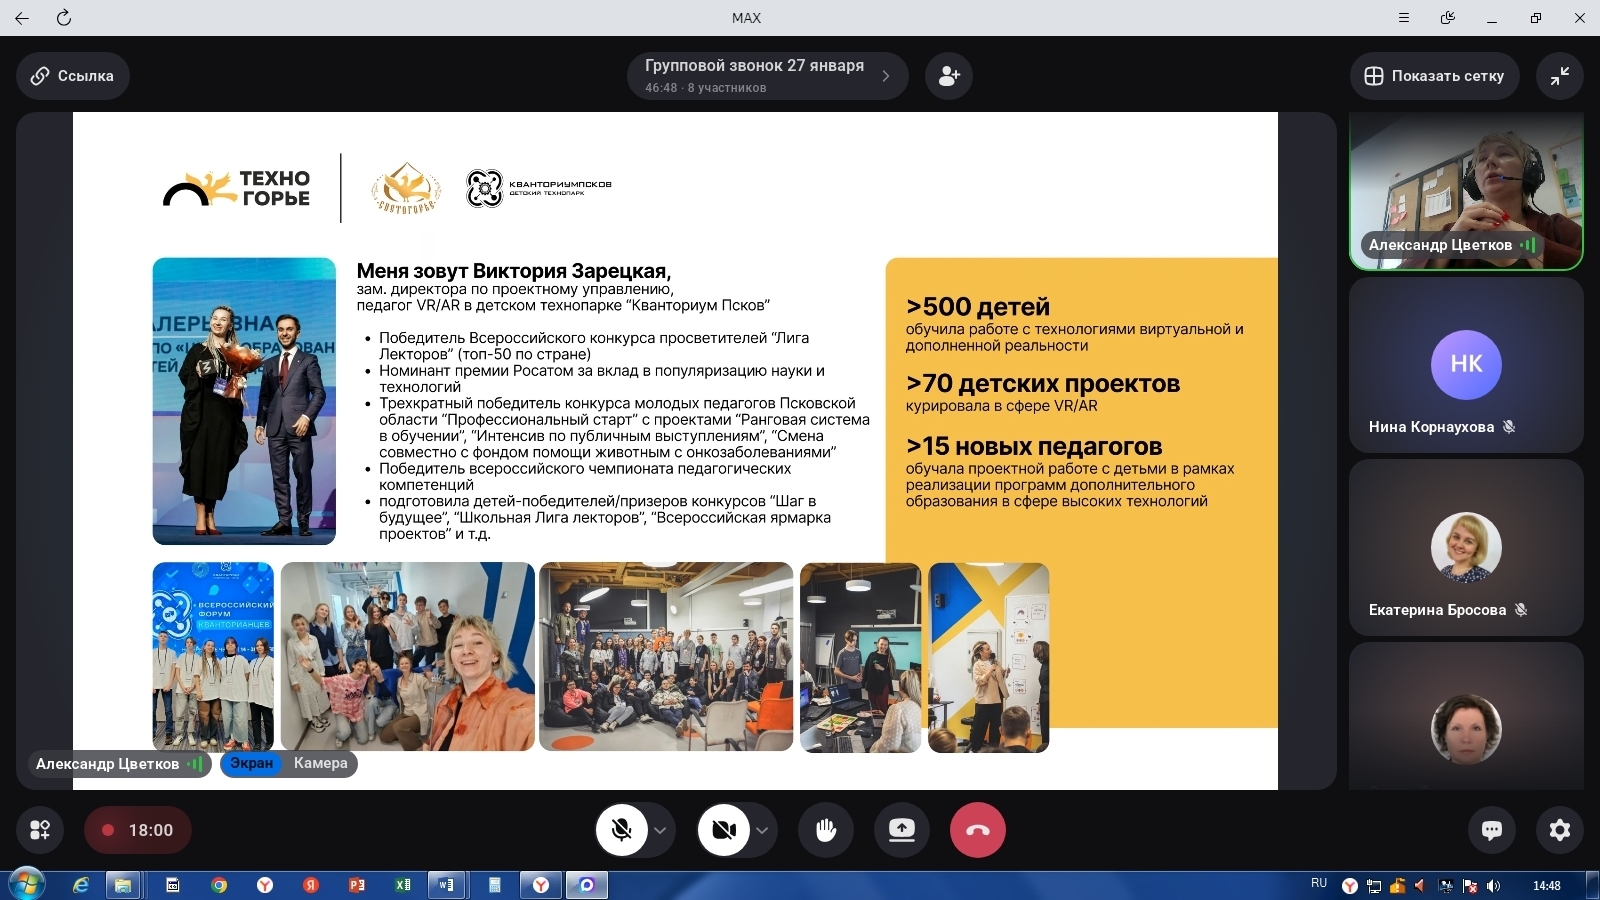This screenshot has width=1600, height=900.
Task: Raise hand in the call
Action: click(826, 830)
